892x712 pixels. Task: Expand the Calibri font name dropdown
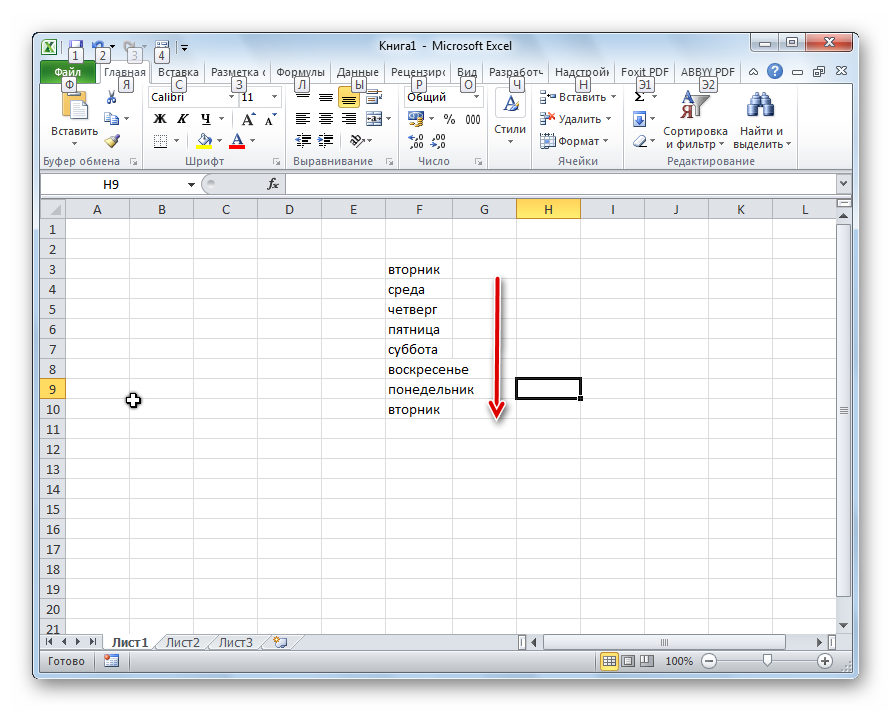[x=231, y=98]
